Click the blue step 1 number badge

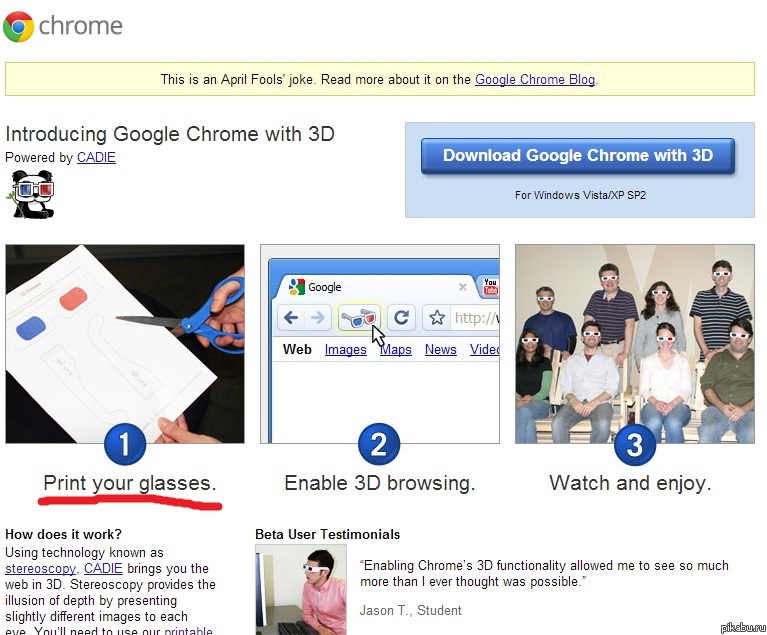point(125,444)
